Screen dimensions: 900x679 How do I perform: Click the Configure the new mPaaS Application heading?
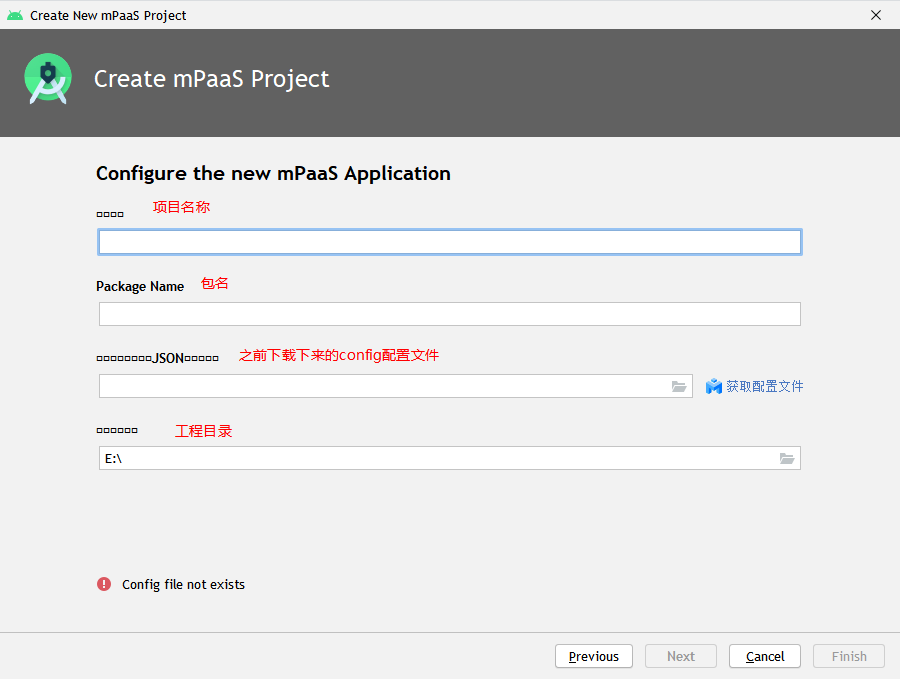pyautogui.click(x=273, y=173)
